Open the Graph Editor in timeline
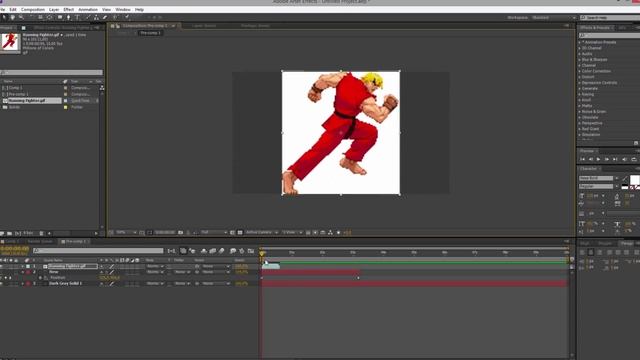Image resolution: width=640 pixels, height=360 pixels. (251, 251)
